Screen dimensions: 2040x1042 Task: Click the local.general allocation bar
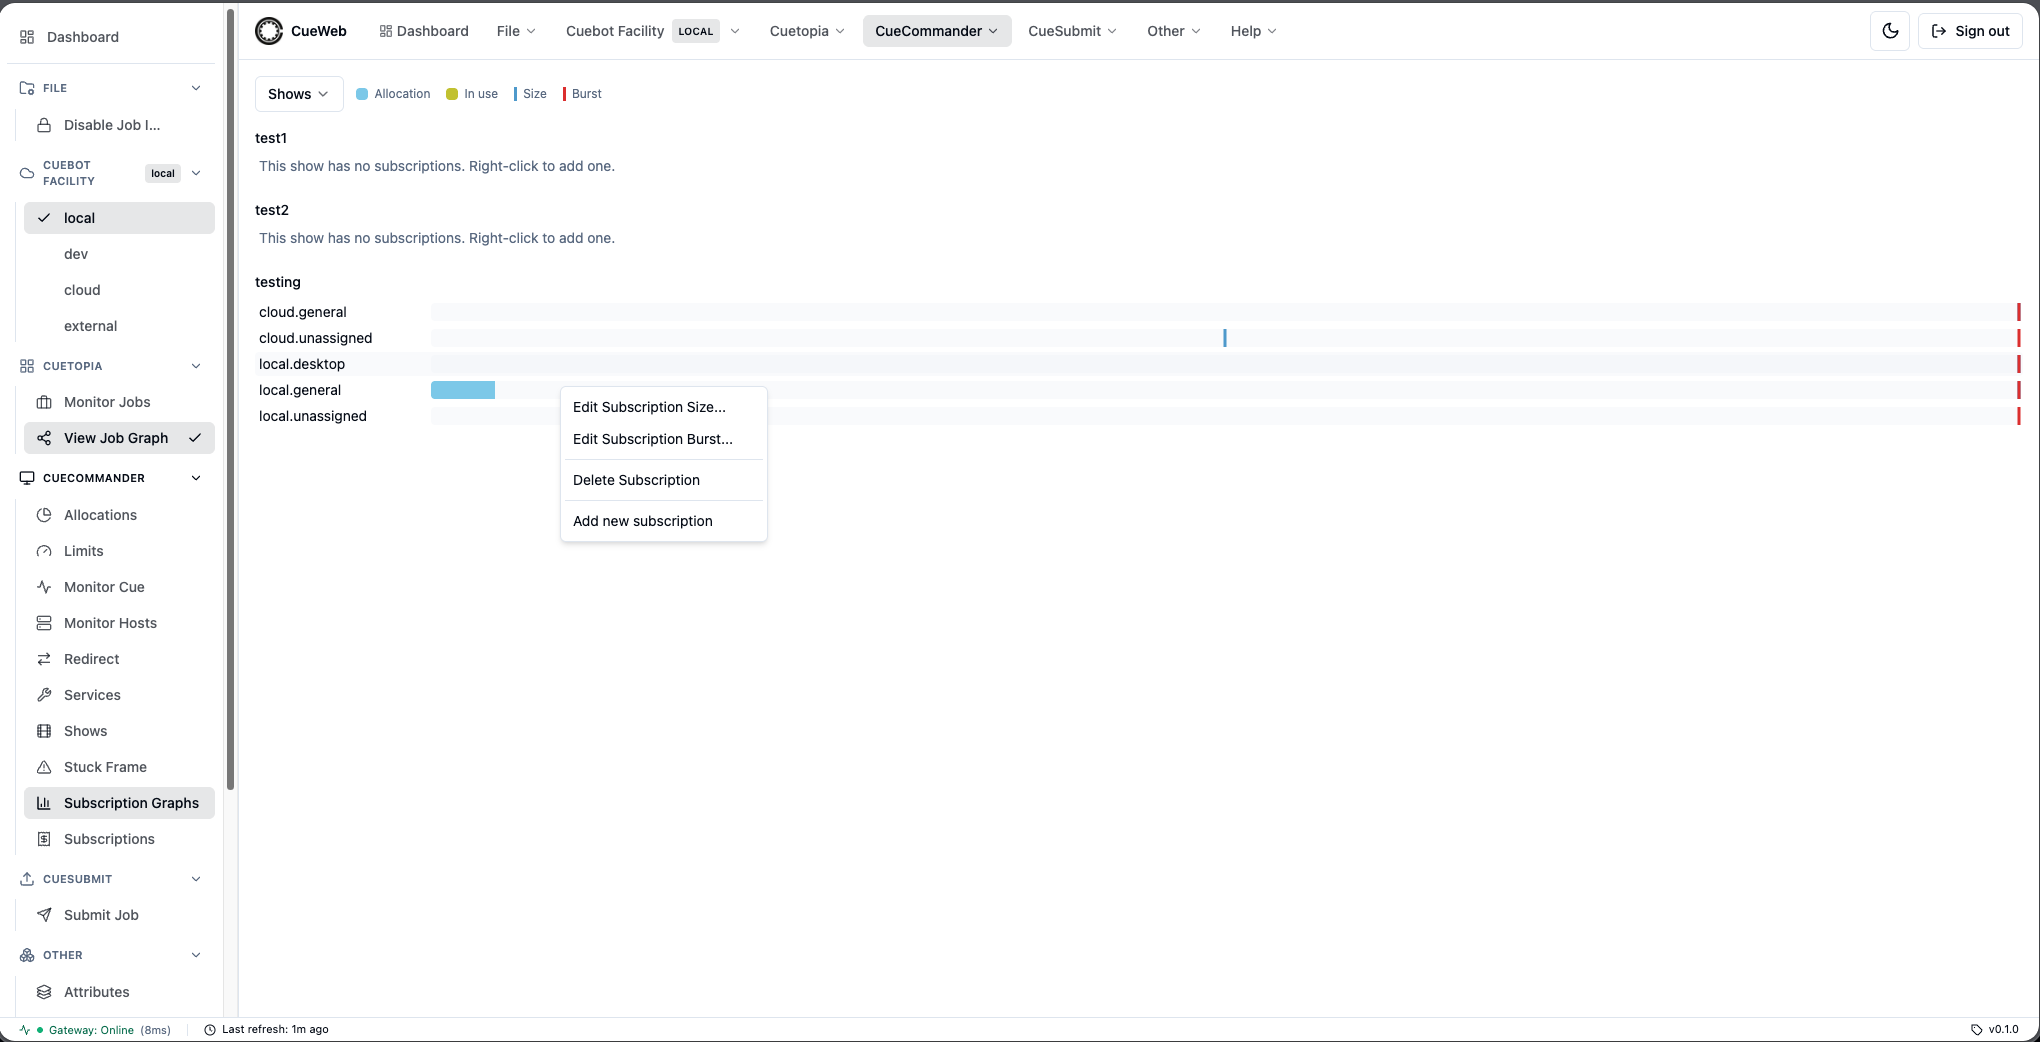tap(463, 390)
